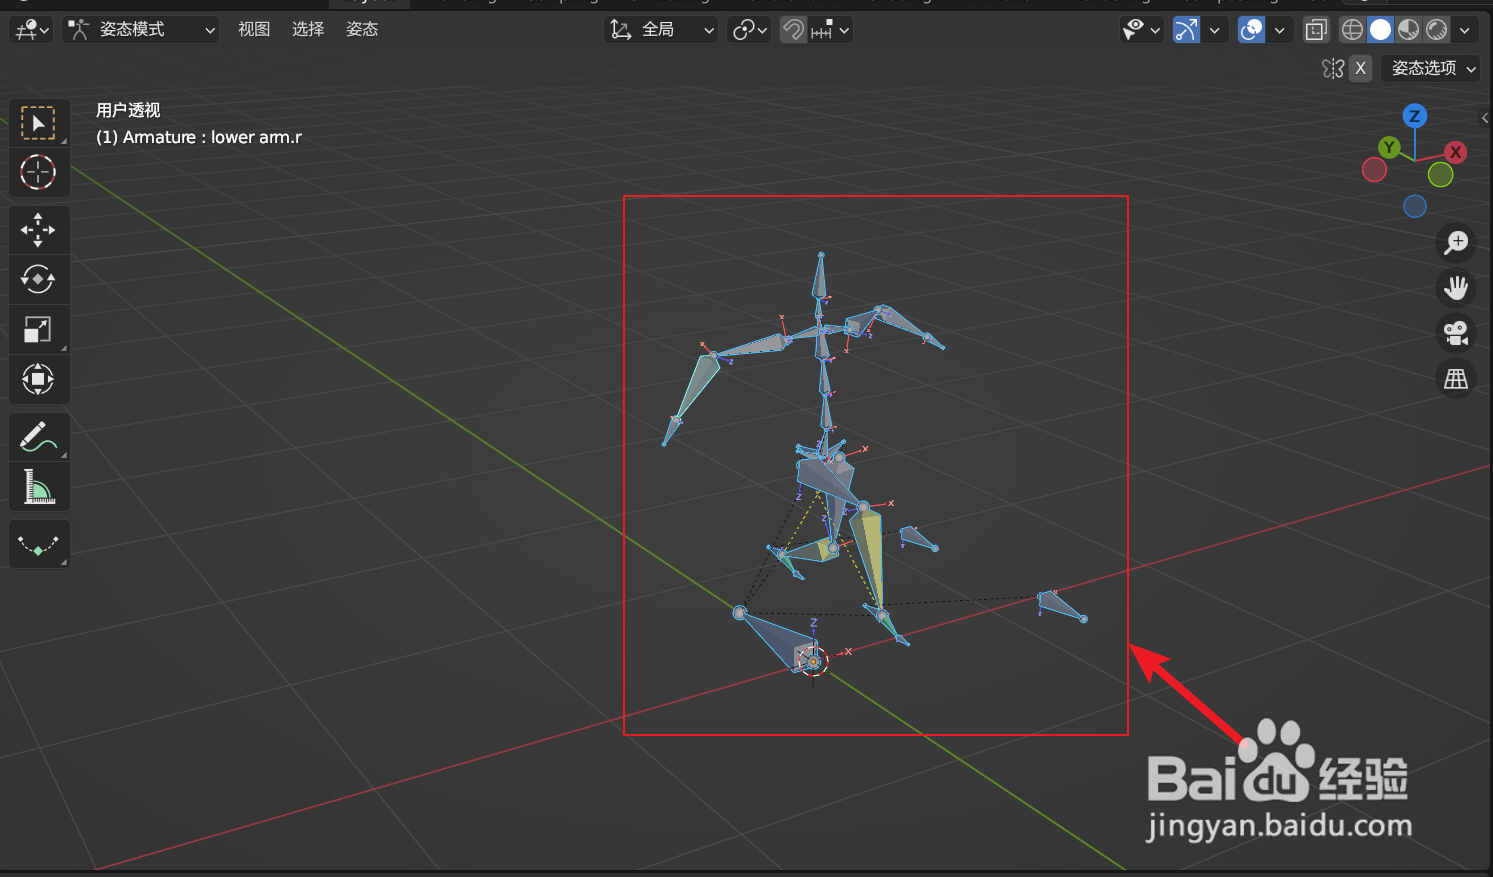Open overlay options dropdown arrow
This screenshot has width=1493, height=877.
coord(1279,30)
